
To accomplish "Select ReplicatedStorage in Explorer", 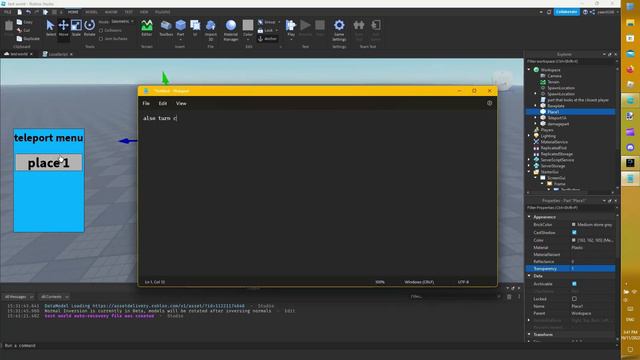I will tap(556, 154).
